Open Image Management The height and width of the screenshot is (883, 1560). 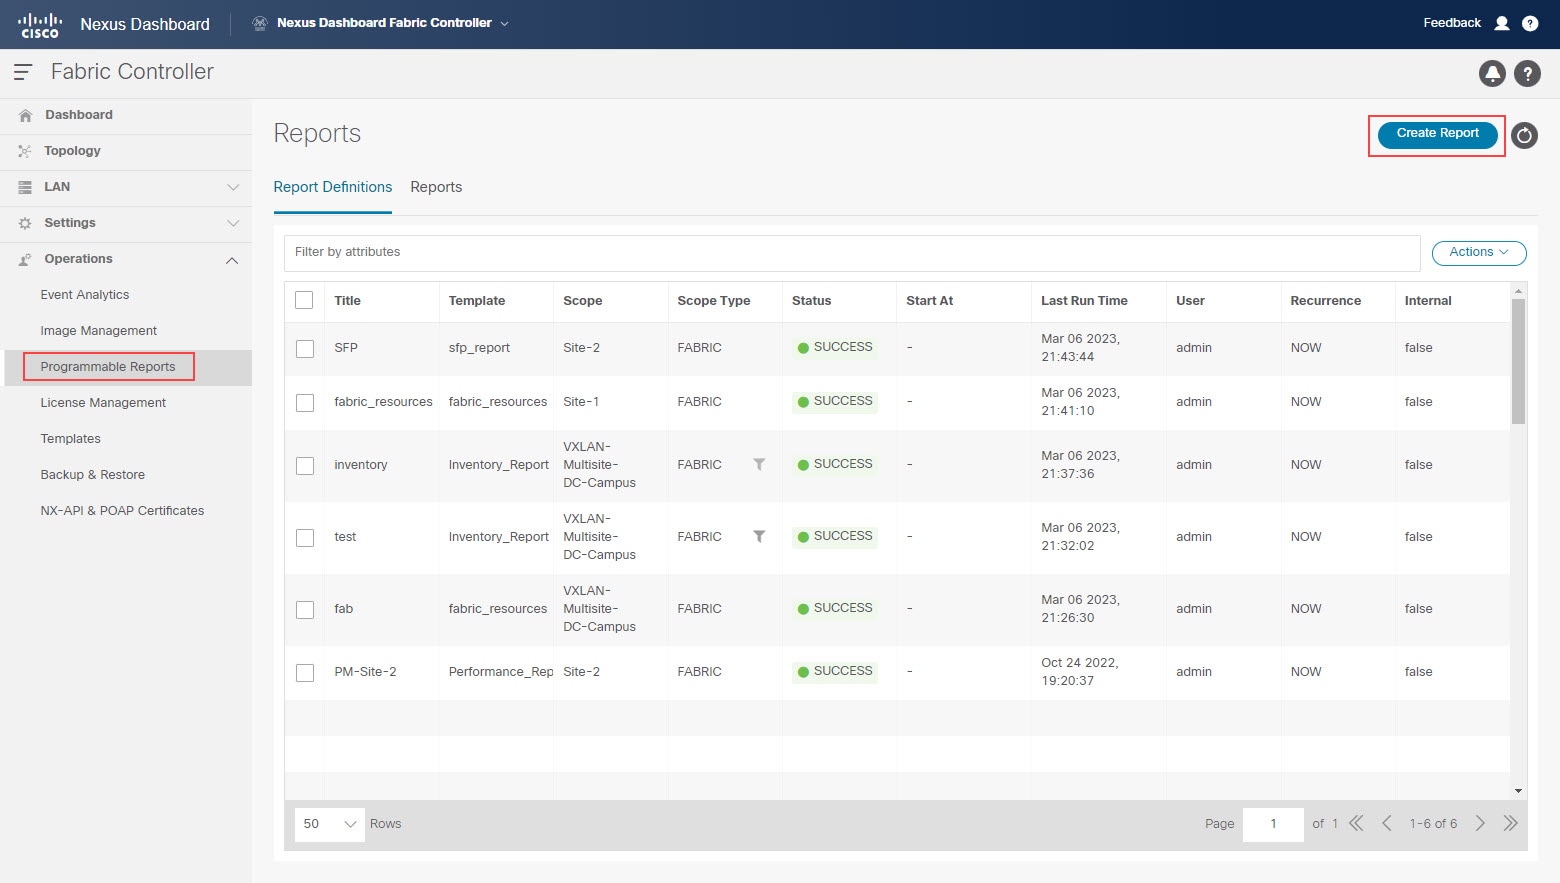click(x=99, y=331)
